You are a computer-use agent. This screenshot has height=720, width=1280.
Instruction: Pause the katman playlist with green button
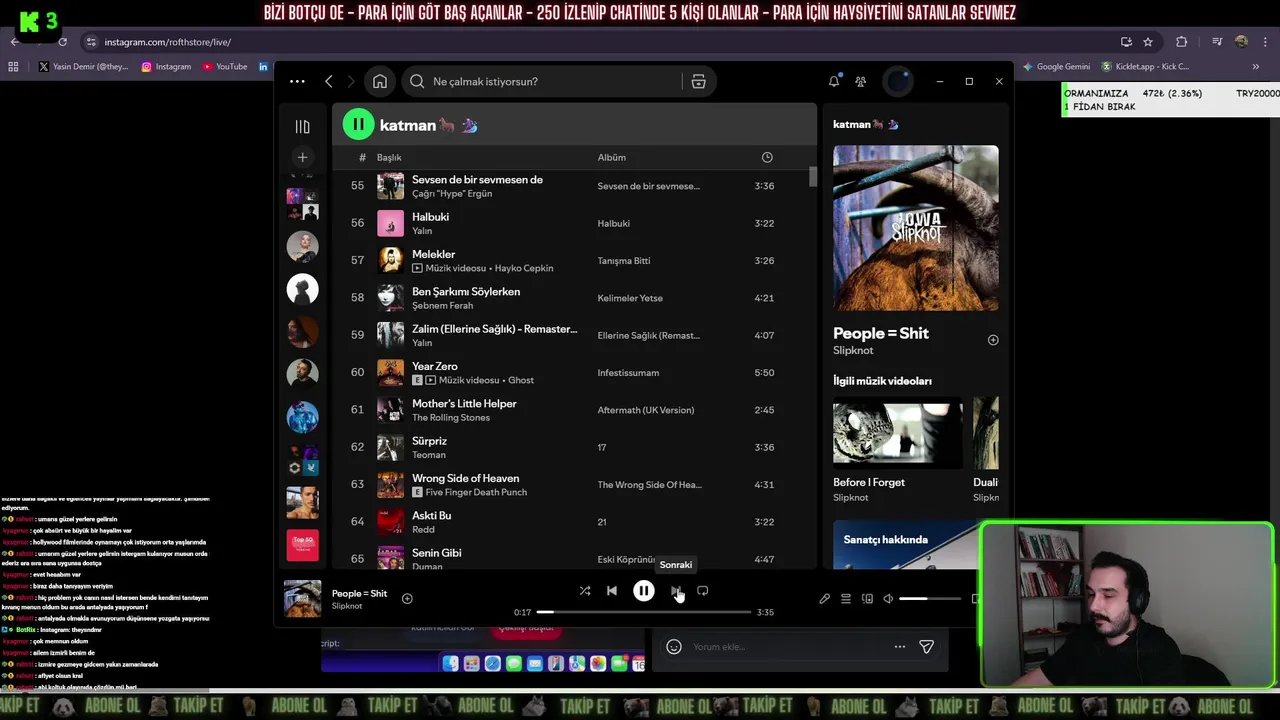point(358,124)
